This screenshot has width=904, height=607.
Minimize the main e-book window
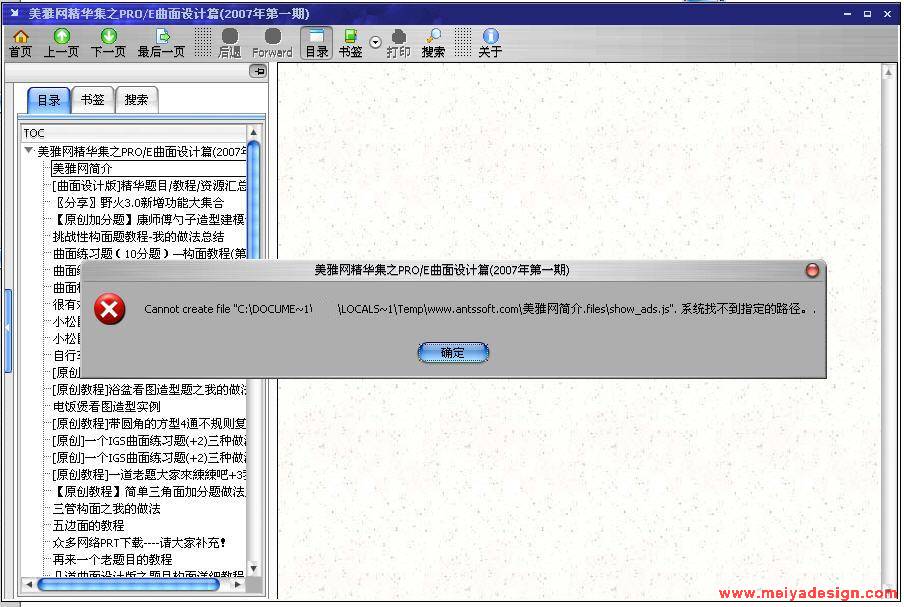pyautogui.click(x=848, y=14)
